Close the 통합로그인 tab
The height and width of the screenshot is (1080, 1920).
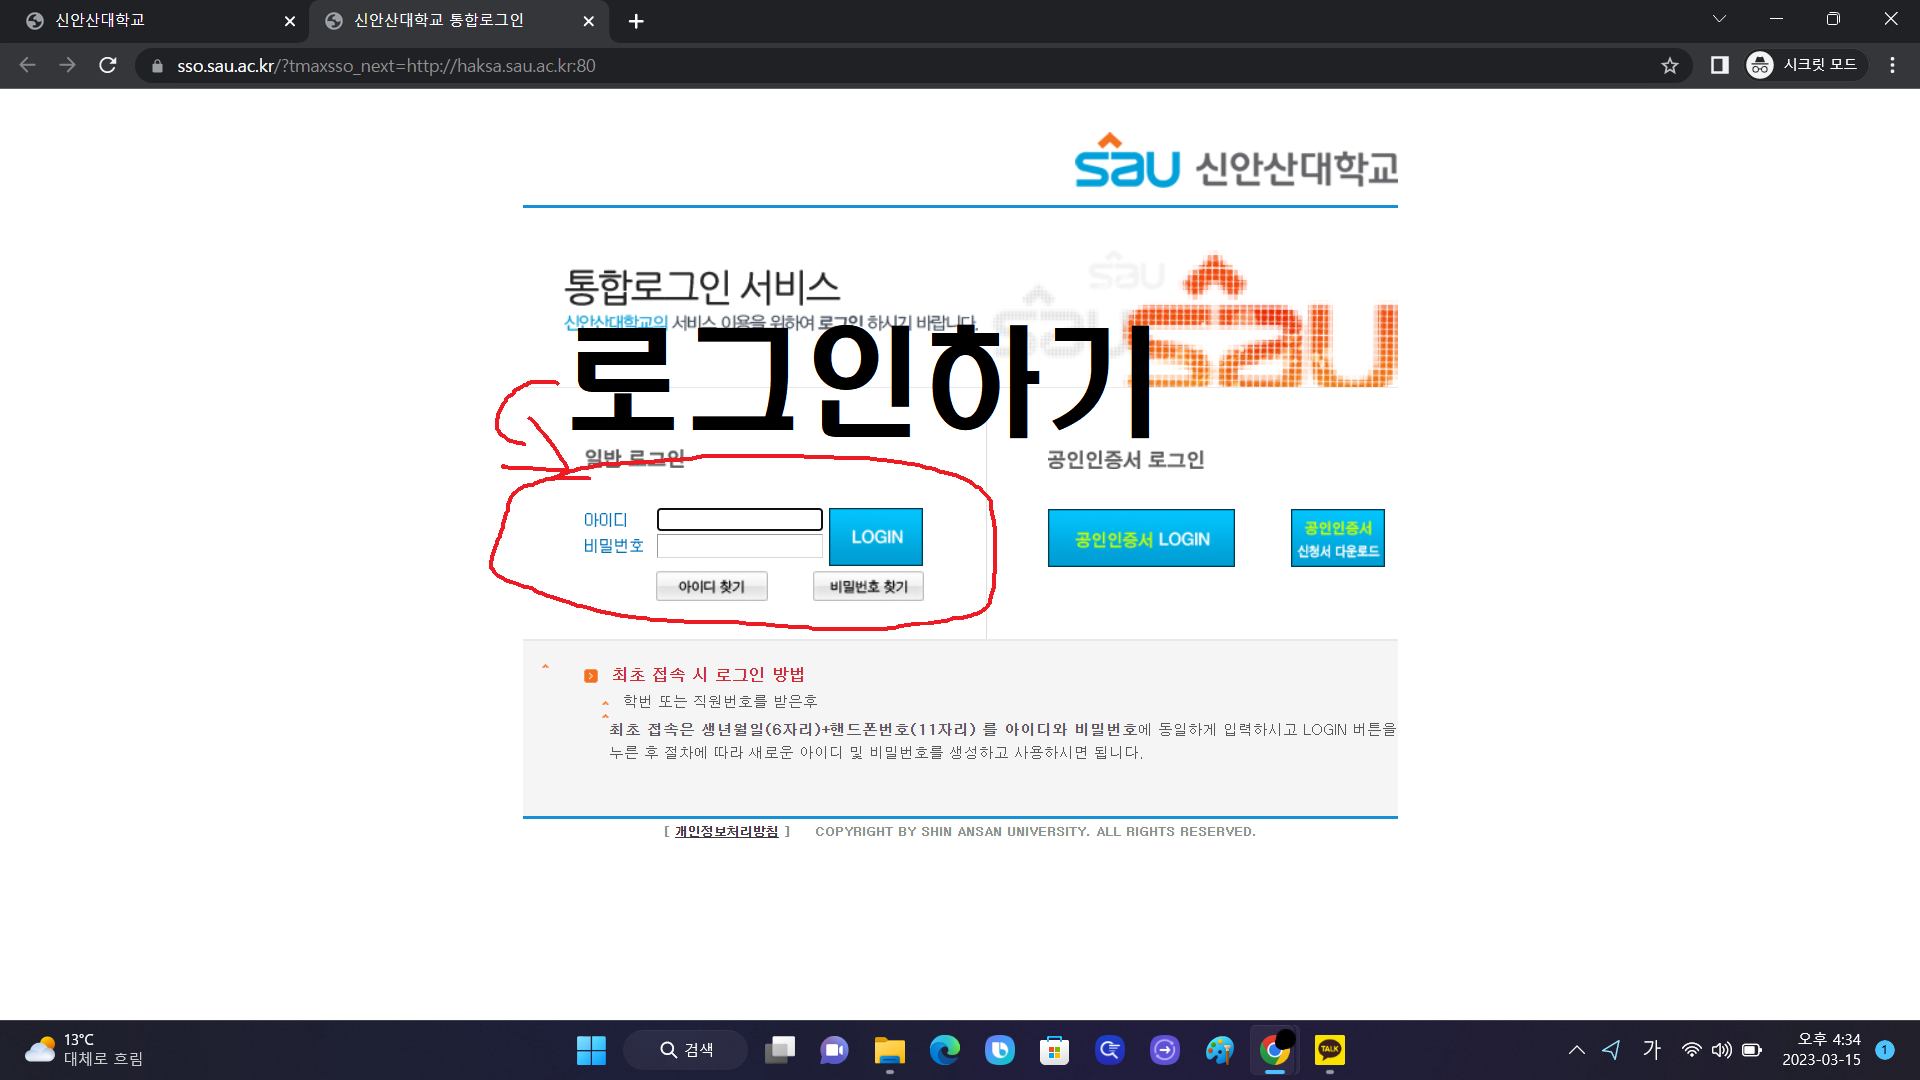(x=588, y=21)
